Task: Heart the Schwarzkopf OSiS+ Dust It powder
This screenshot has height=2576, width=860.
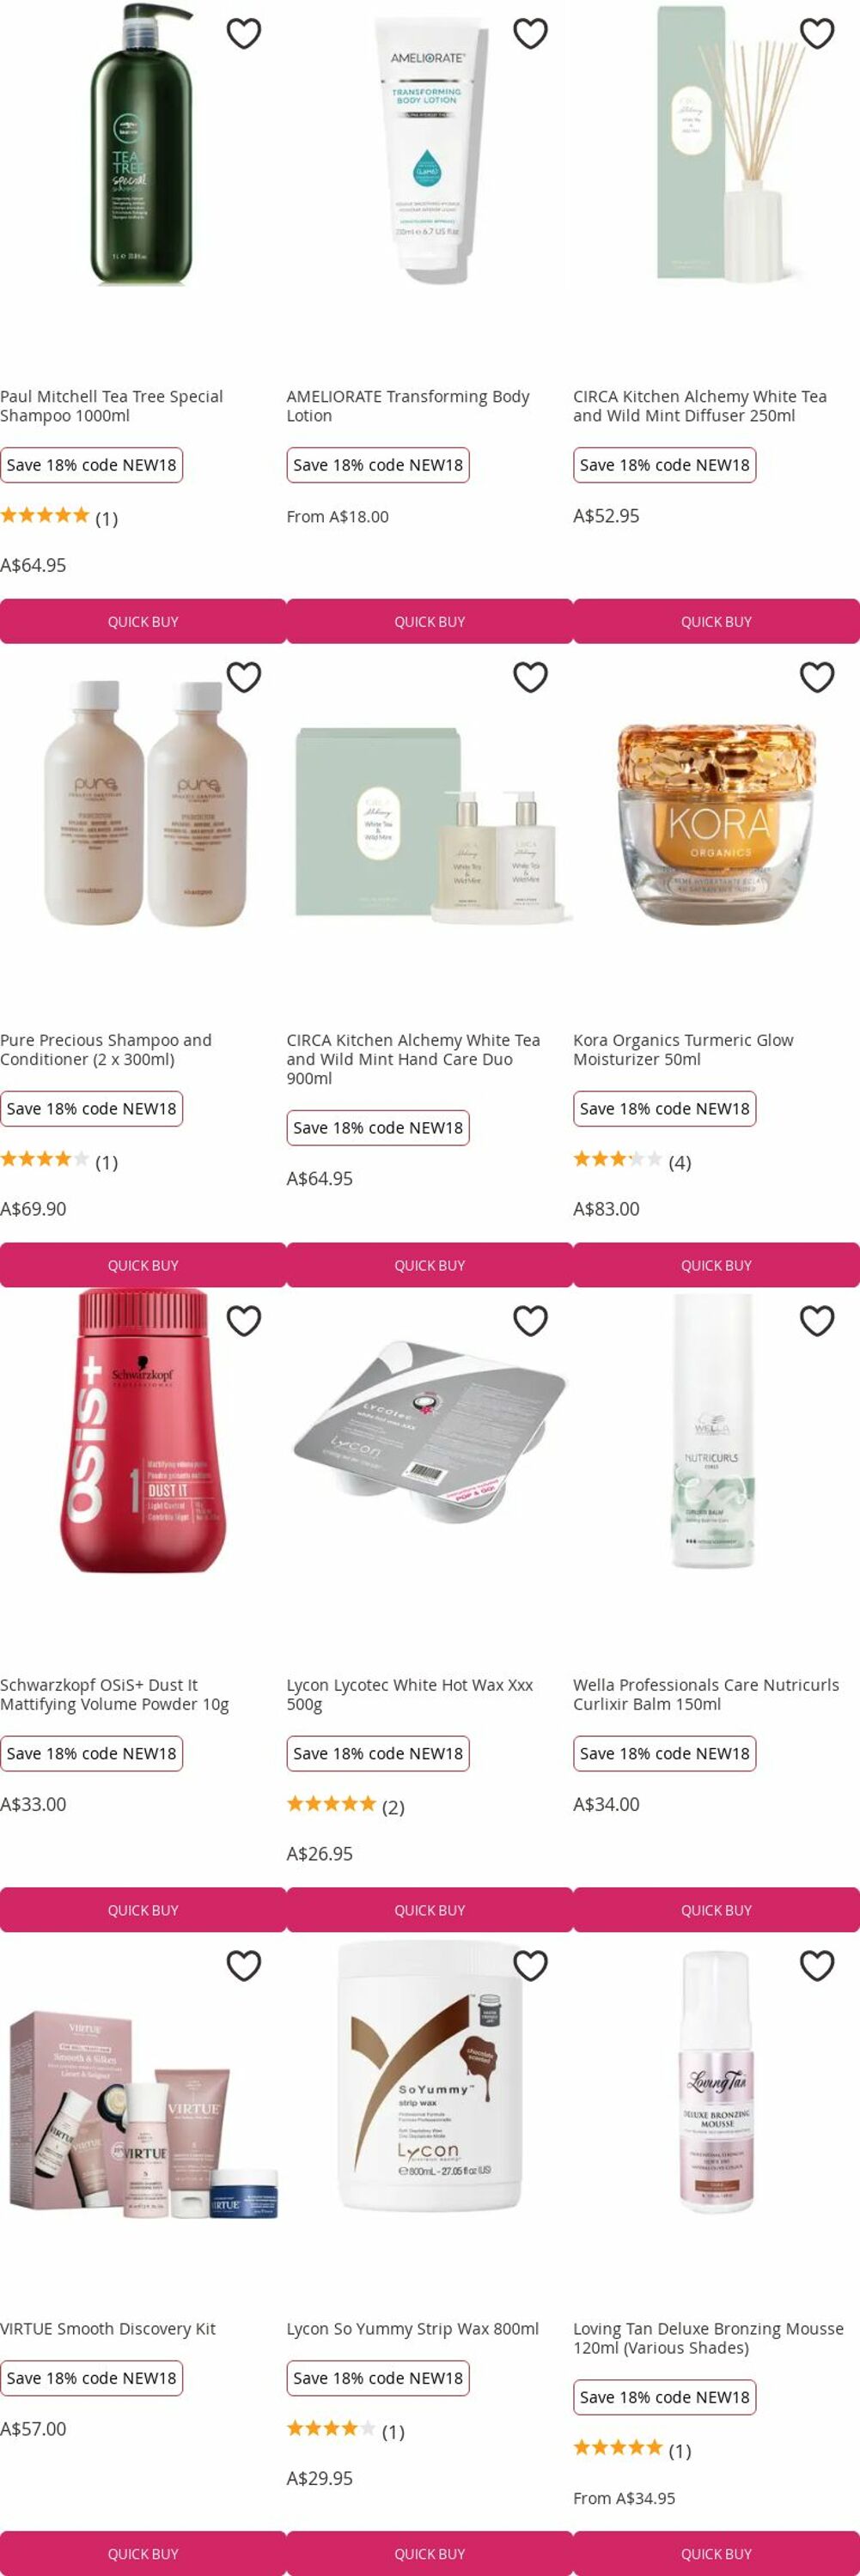Action: [x=244, y=1321]
